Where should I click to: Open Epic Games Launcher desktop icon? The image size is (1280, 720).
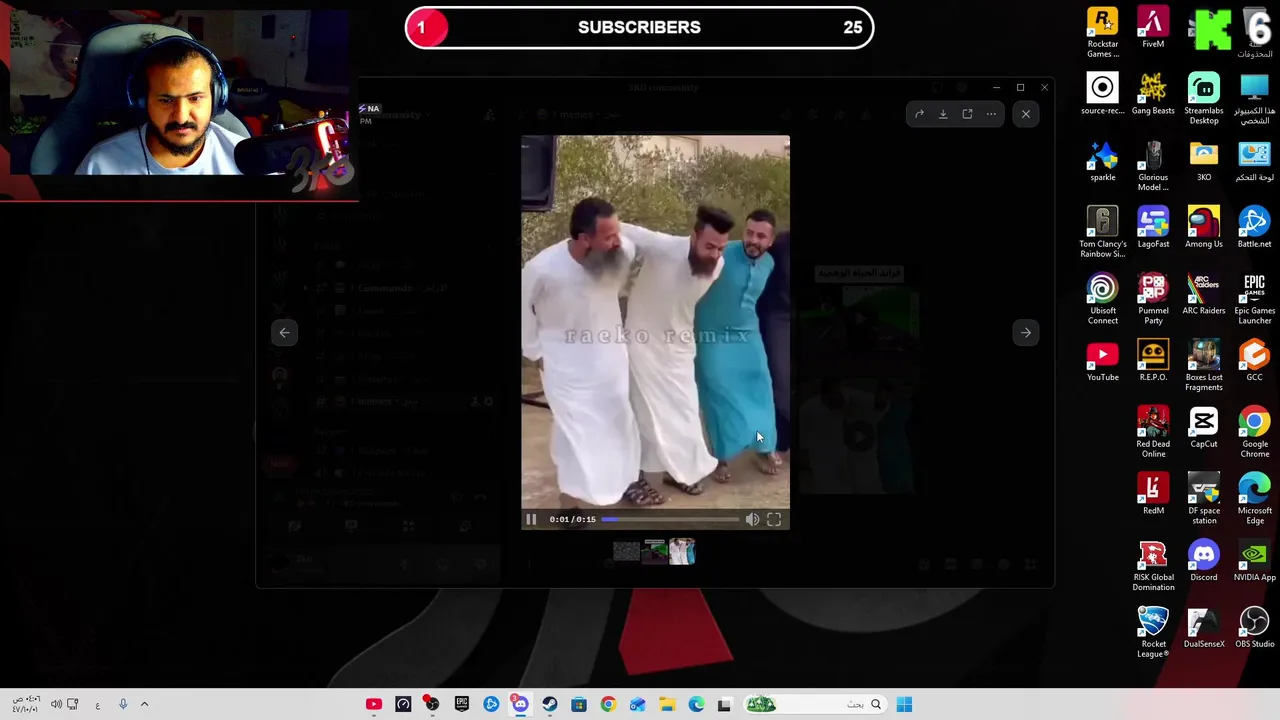pos(1254,299)
